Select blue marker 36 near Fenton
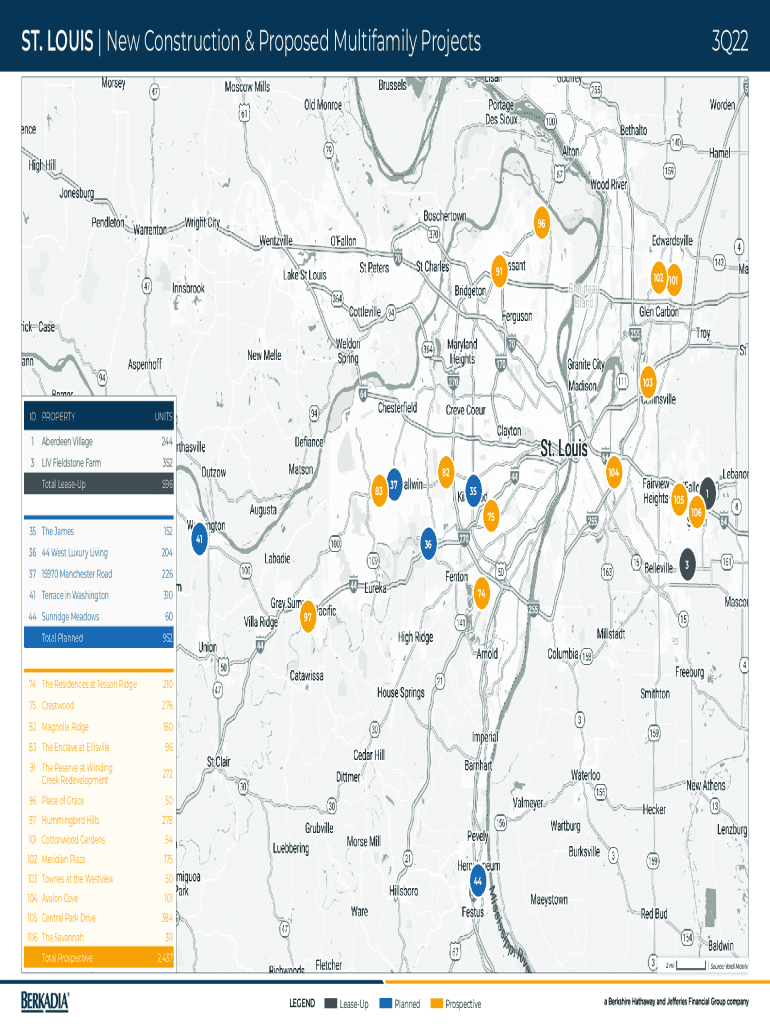 (428, 545)
